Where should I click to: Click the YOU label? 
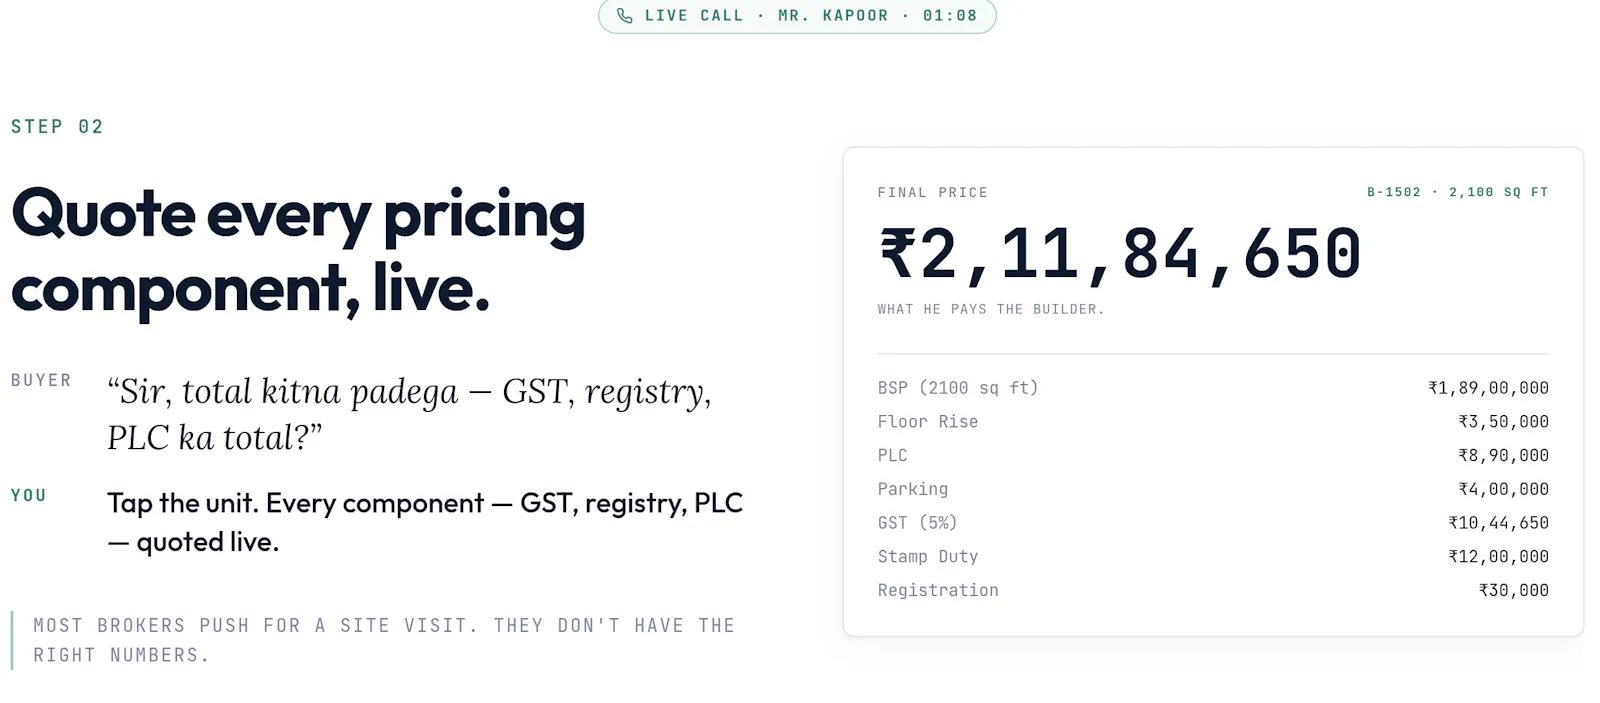pos(29,495)
